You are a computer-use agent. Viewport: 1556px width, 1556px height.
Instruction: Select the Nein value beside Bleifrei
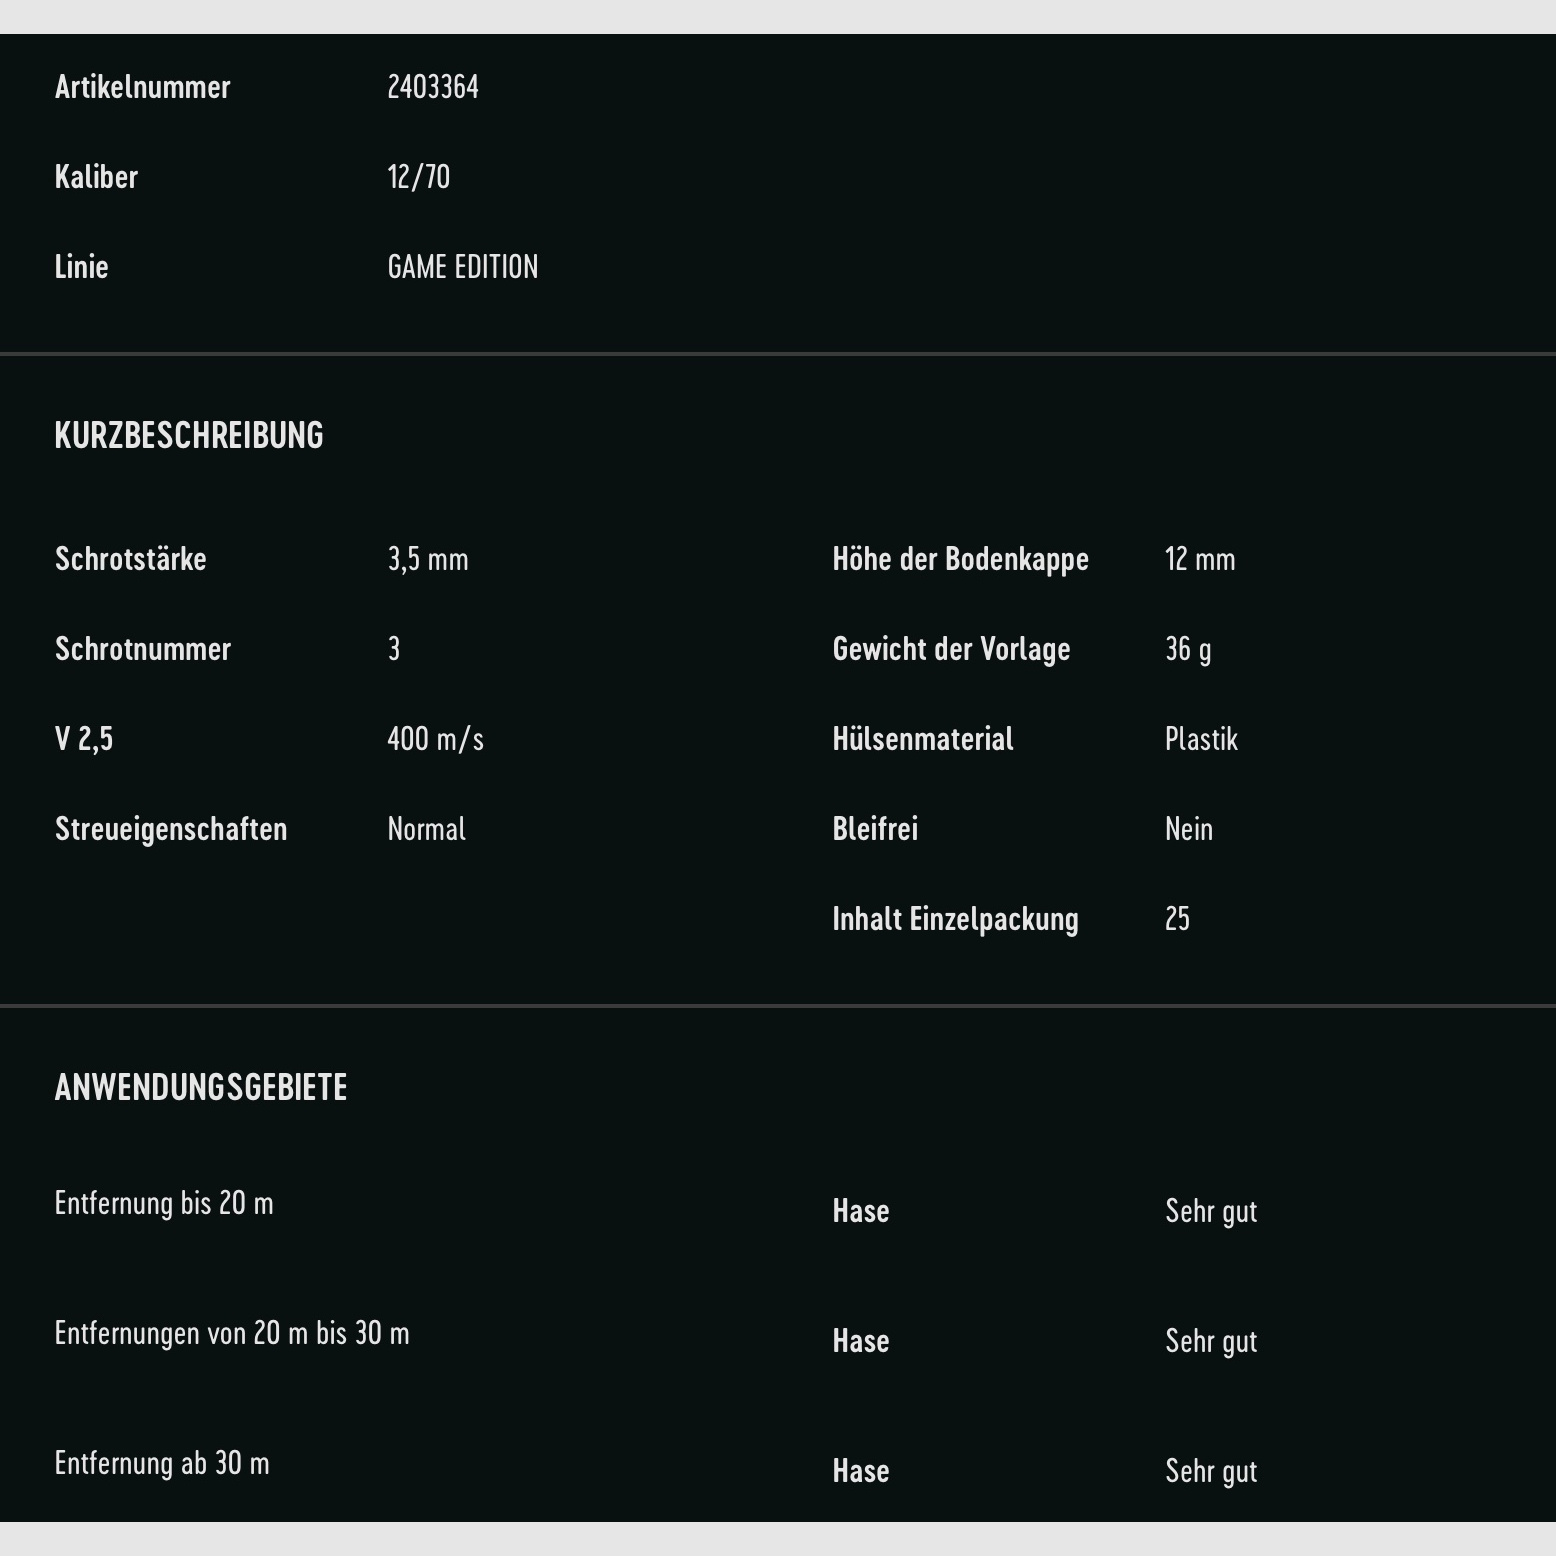click(1188, 829)
